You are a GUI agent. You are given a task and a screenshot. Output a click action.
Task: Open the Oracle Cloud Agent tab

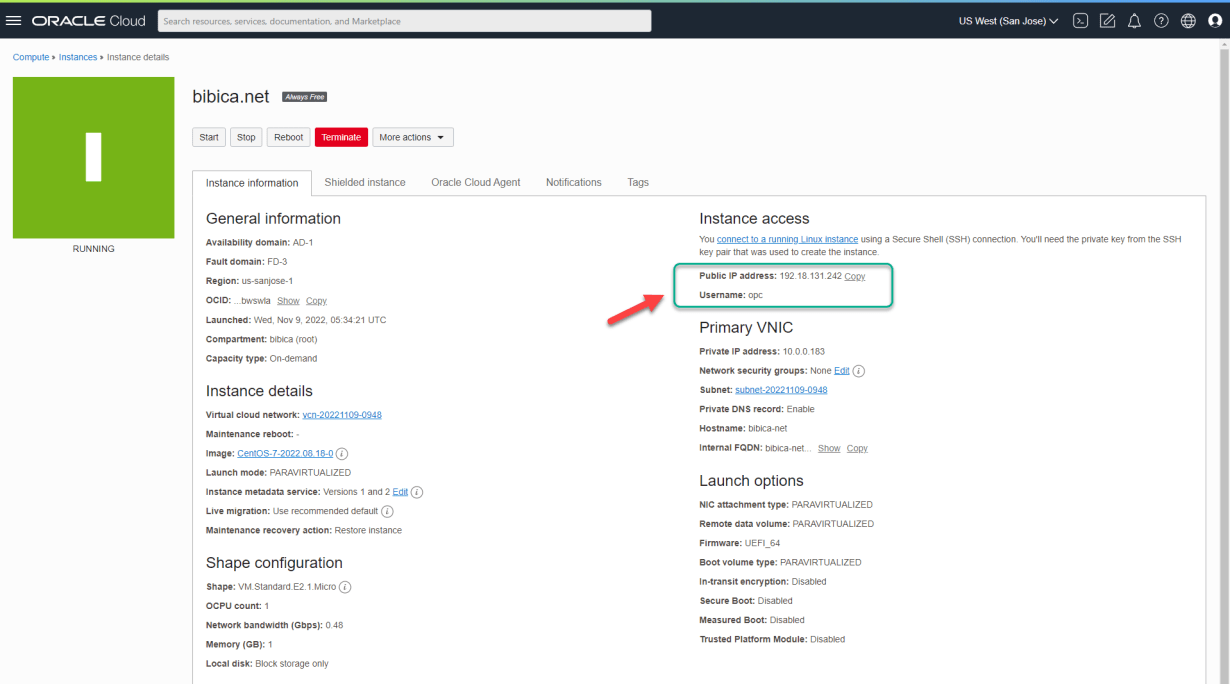tap(476, 182)
